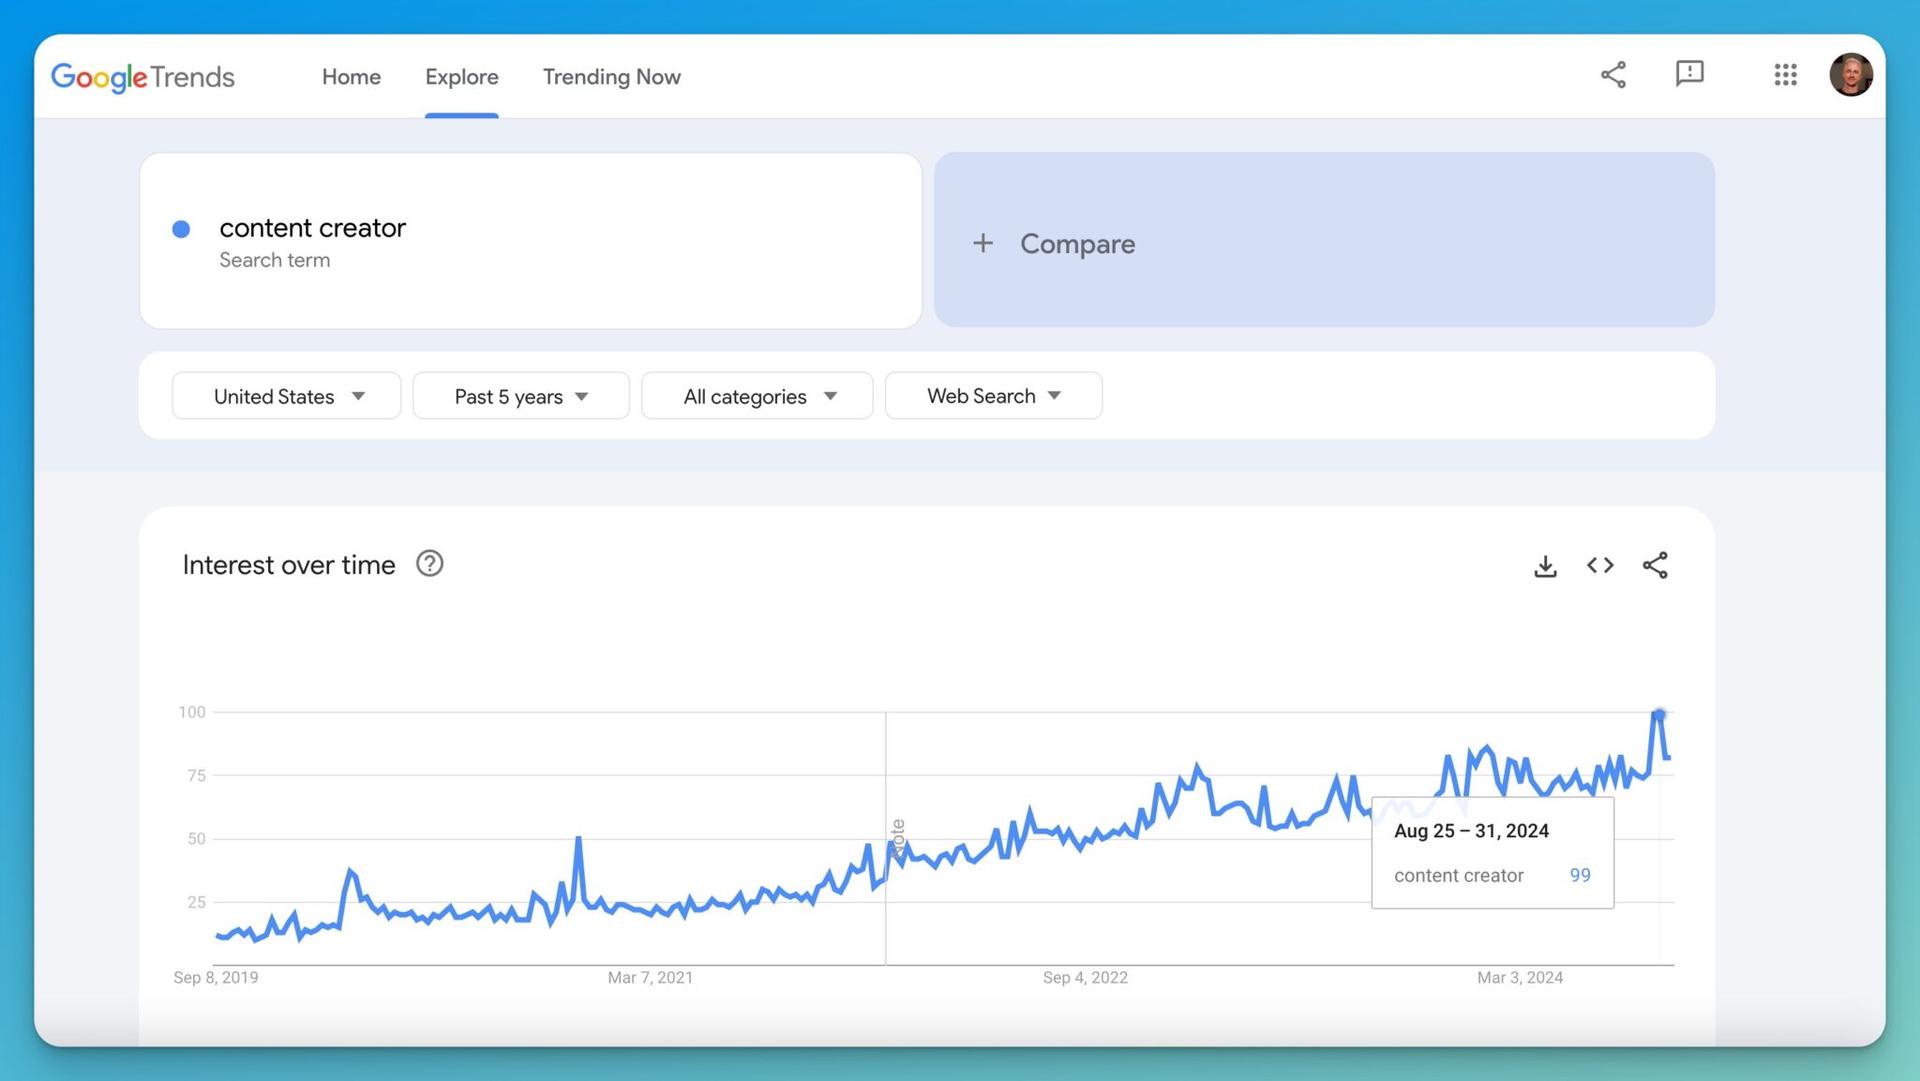Open the Web Search type dropdown
1920x1081 pixels.
[x=992, y=395]
